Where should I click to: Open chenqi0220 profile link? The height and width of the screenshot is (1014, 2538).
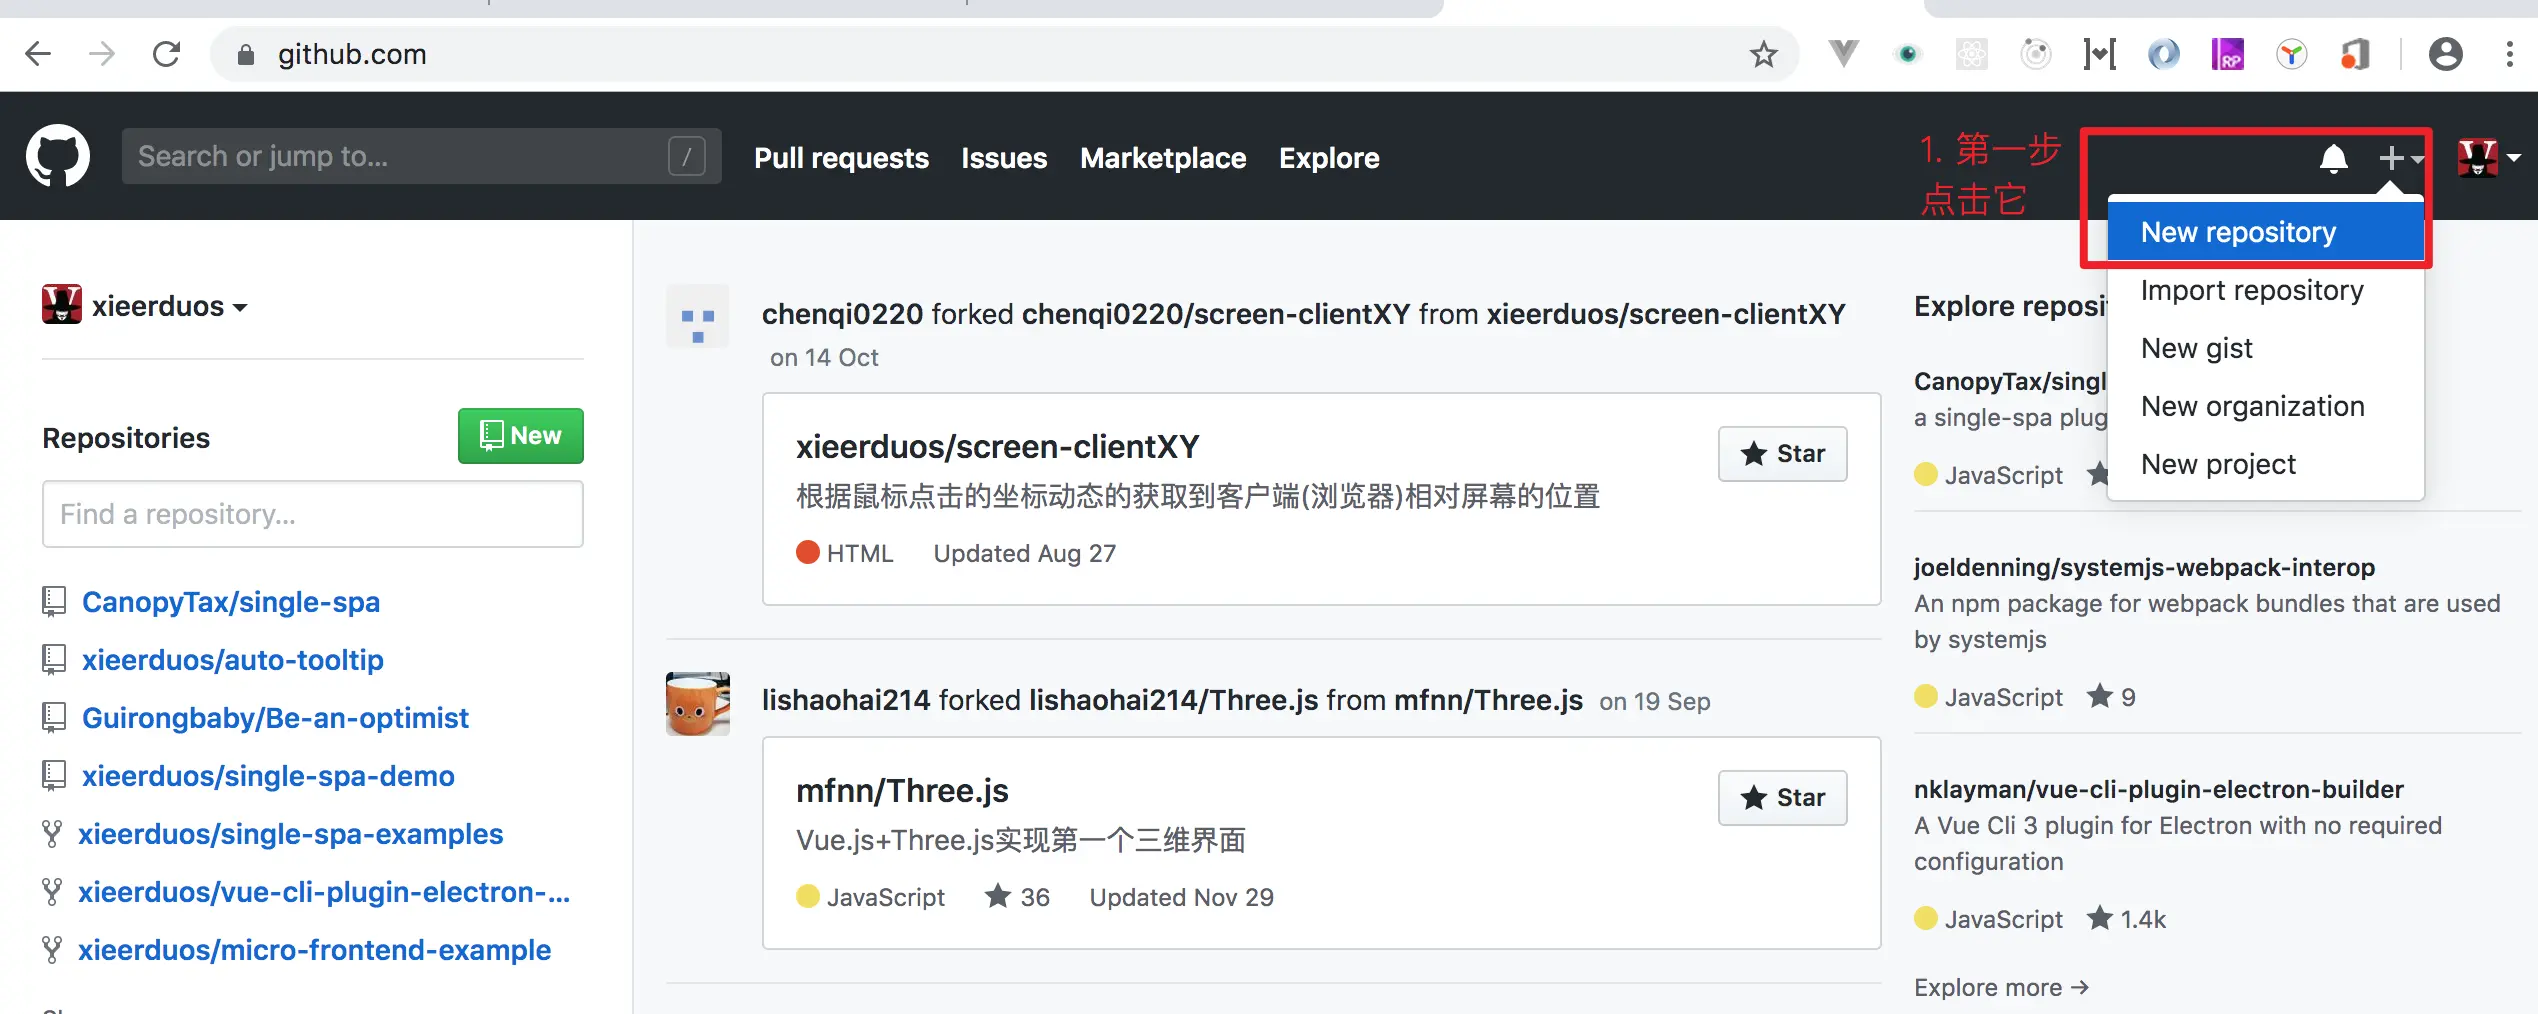(842, 314)
